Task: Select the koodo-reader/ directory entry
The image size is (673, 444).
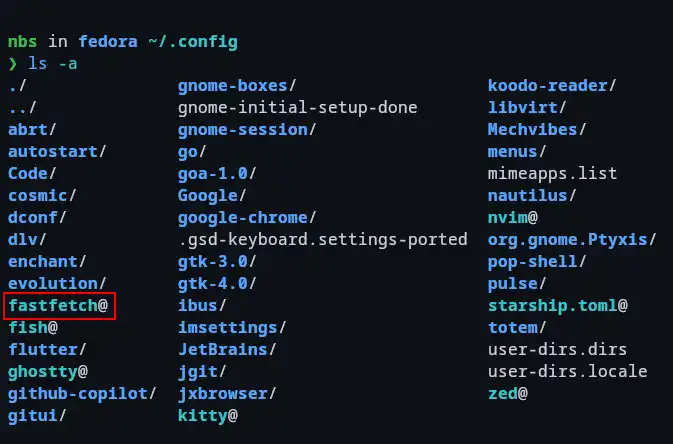Action: (552, 85)
